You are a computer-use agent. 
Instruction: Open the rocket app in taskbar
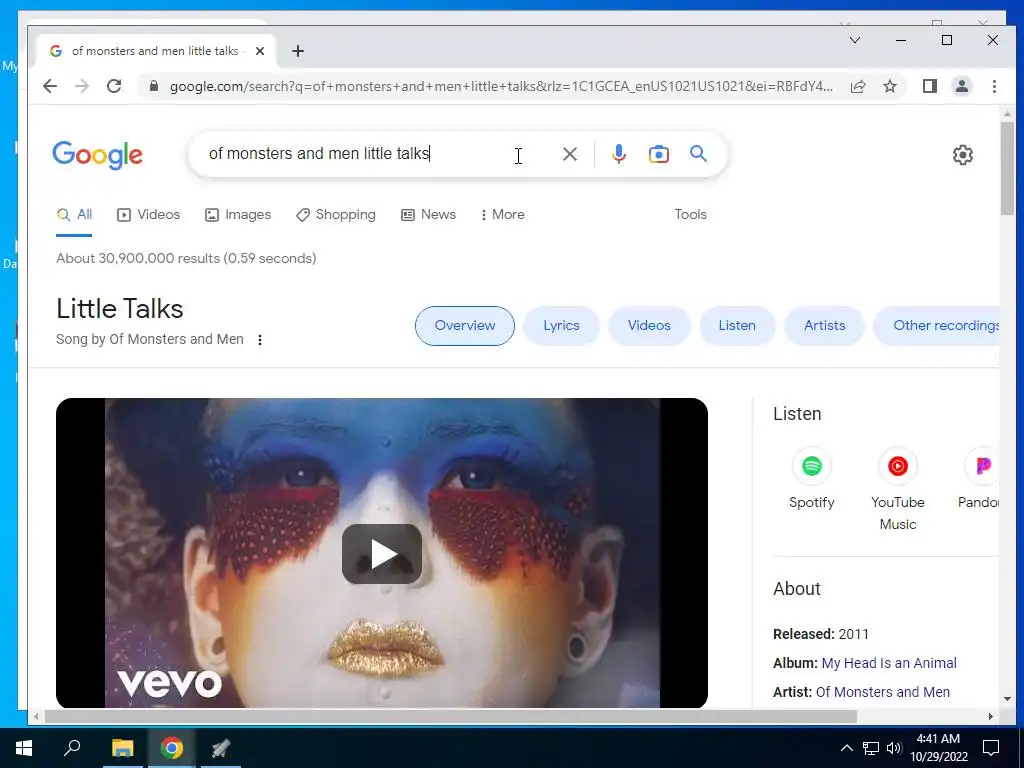[221, 748]
